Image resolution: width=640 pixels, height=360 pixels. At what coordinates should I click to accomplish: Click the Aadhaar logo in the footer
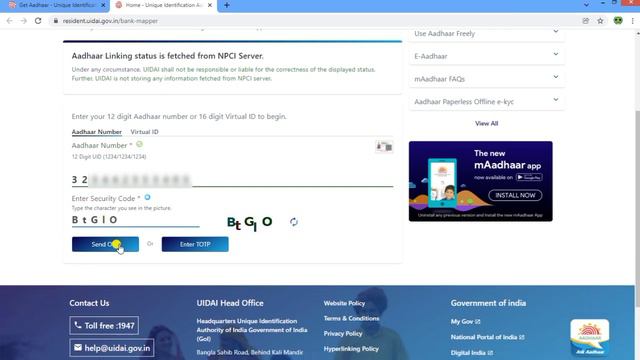click(x=589, y=338)
